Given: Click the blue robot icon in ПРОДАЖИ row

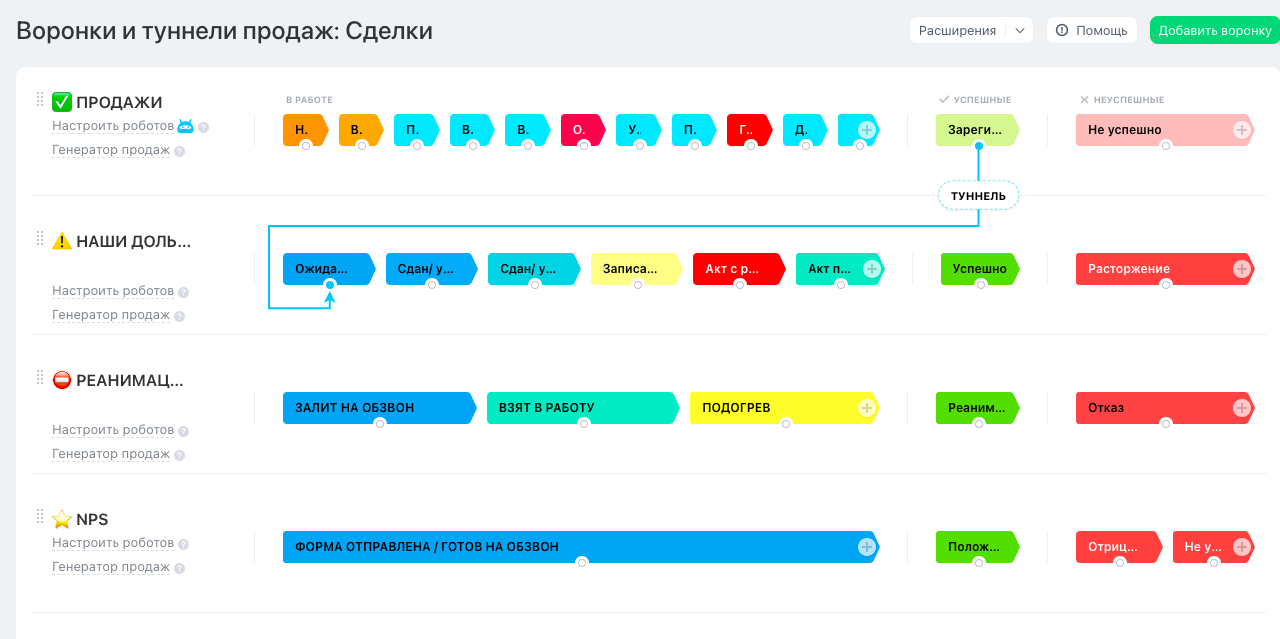Looking at the screenshot, I should [186, 126].
